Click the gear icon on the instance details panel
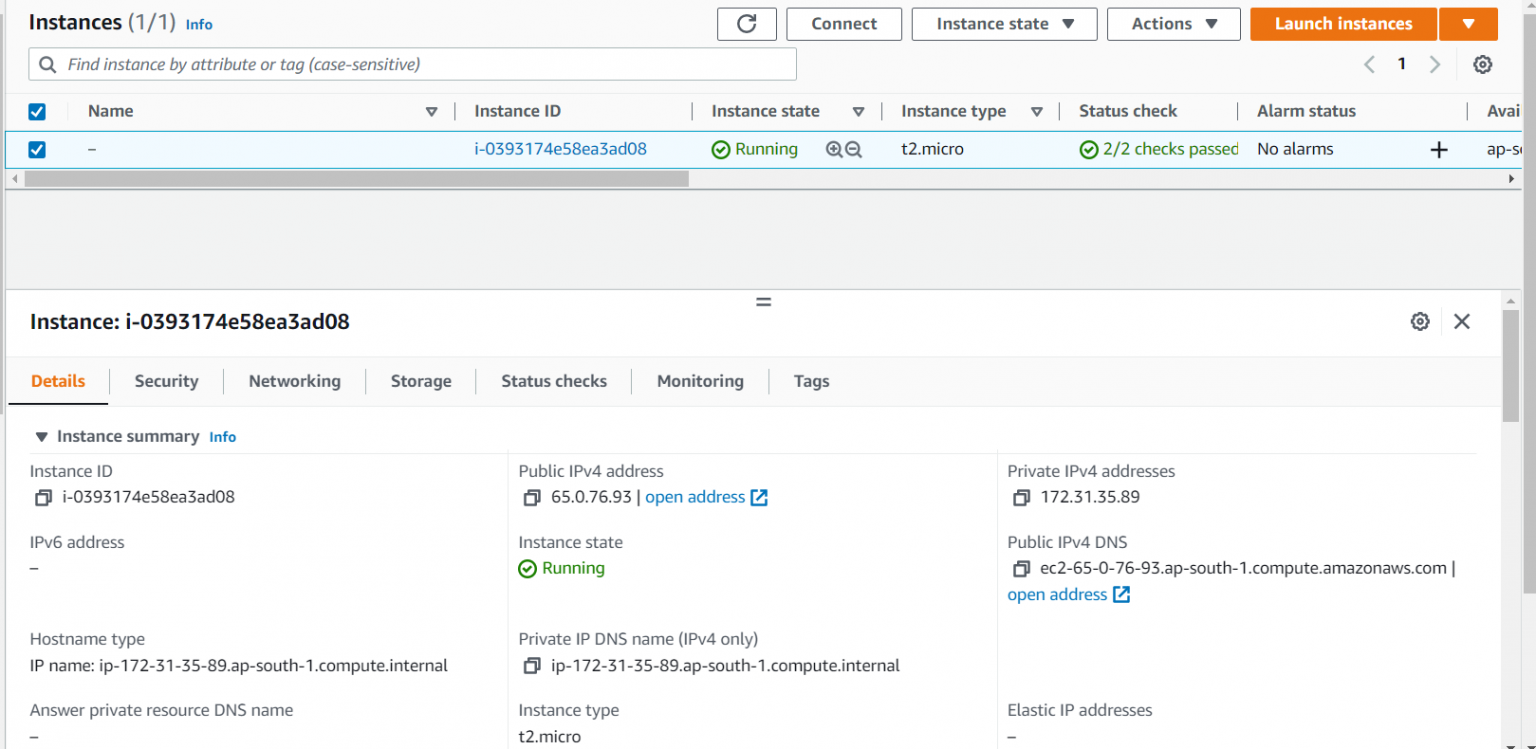 (x=1419, y=321)
